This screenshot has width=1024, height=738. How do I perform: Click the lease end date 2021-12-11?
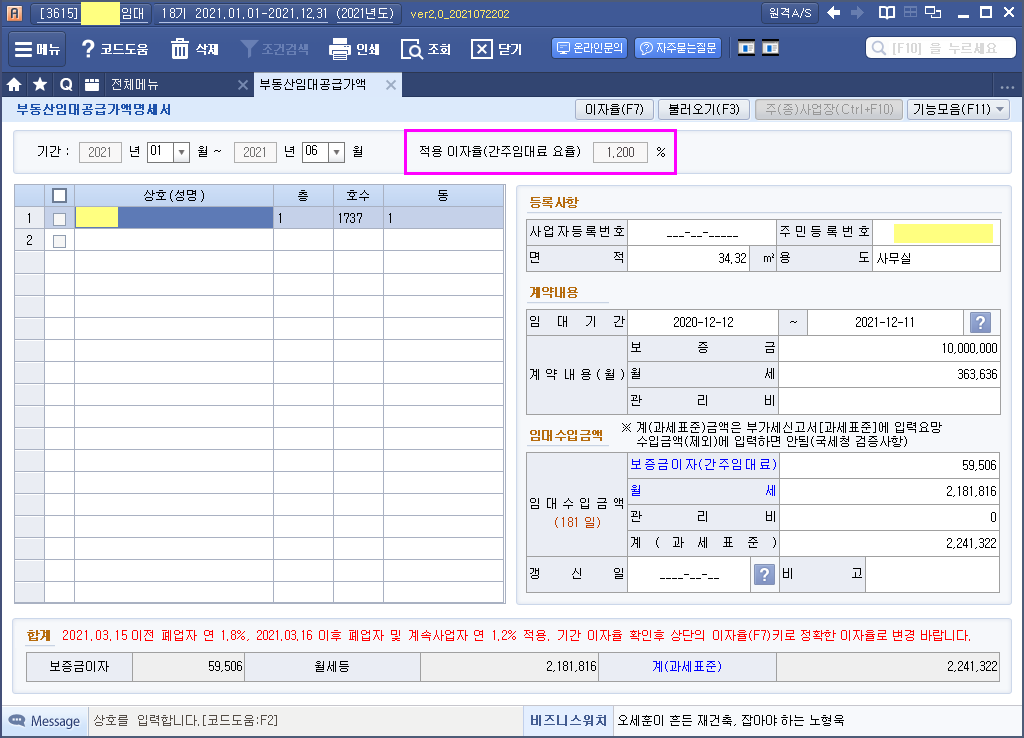point(884,322)
